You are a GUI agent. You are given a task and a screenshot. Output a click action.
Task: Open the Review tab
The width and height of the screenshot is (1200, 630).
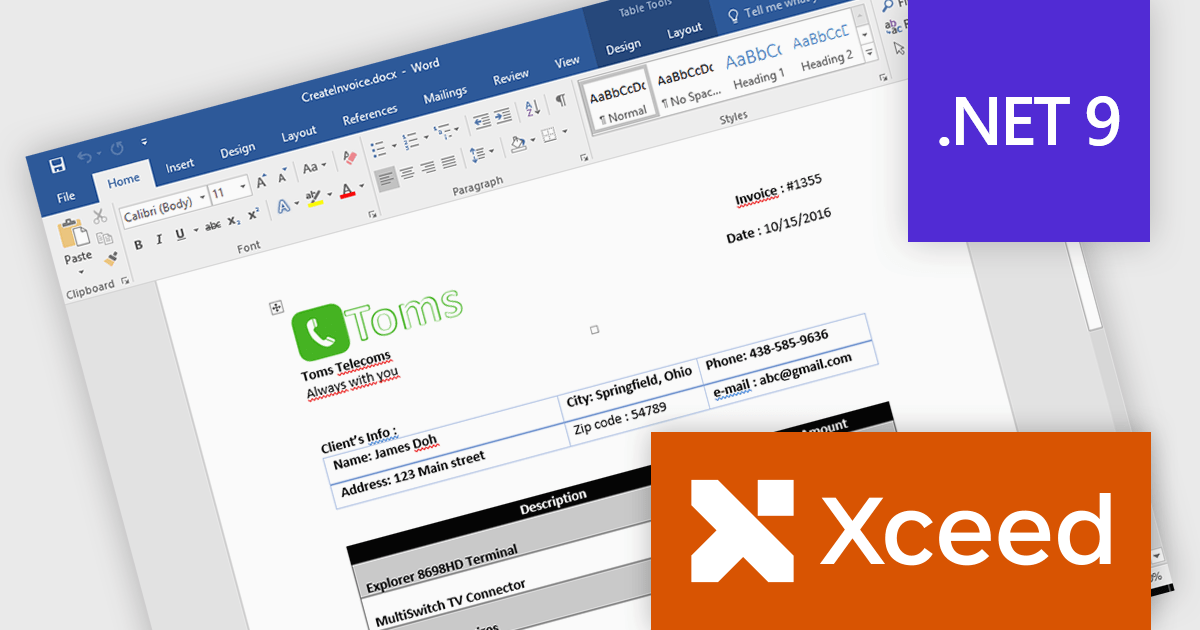[511, 77]
